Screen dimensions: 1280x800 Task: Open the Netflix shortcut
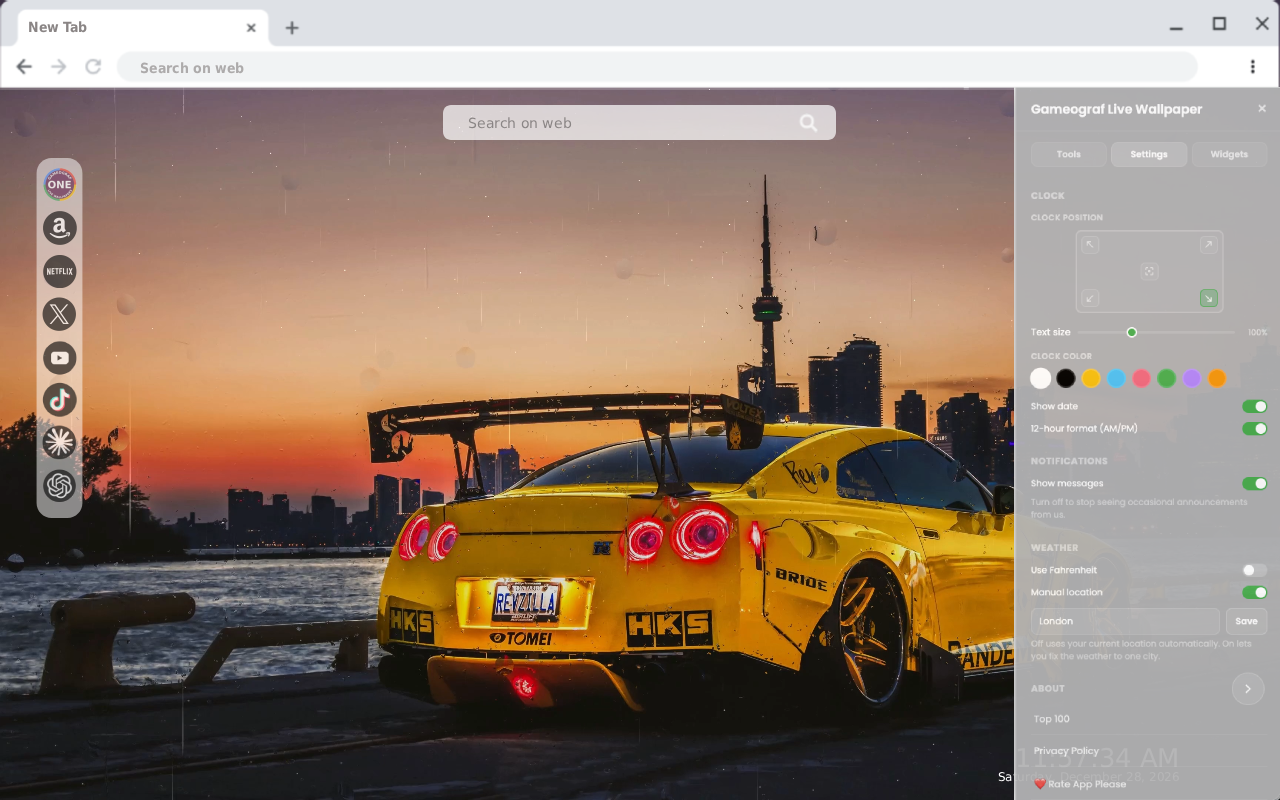59,271
